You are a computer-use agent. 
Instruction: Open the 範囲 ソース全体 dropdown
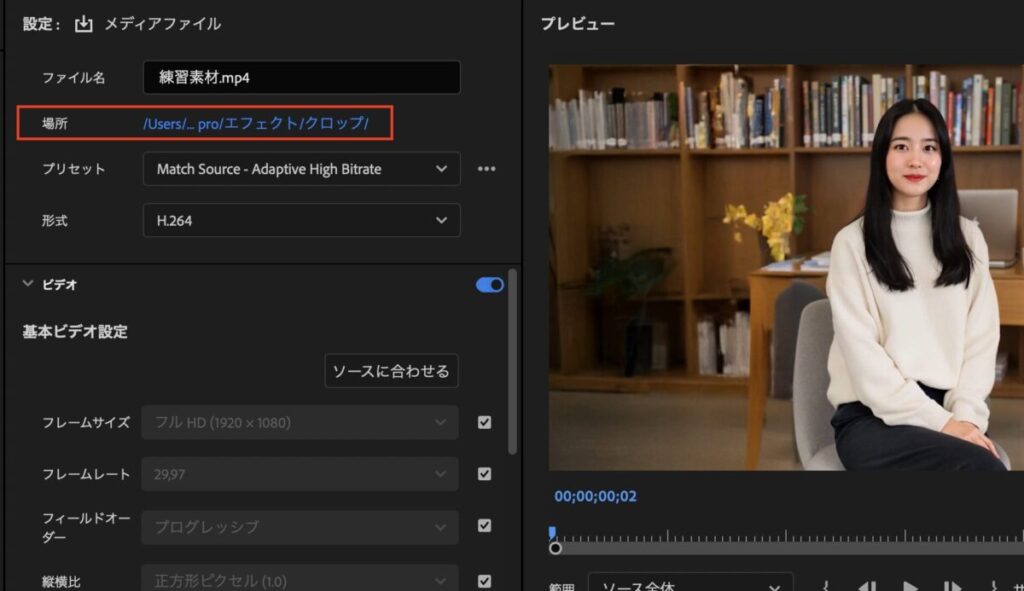tap(690, 585)
